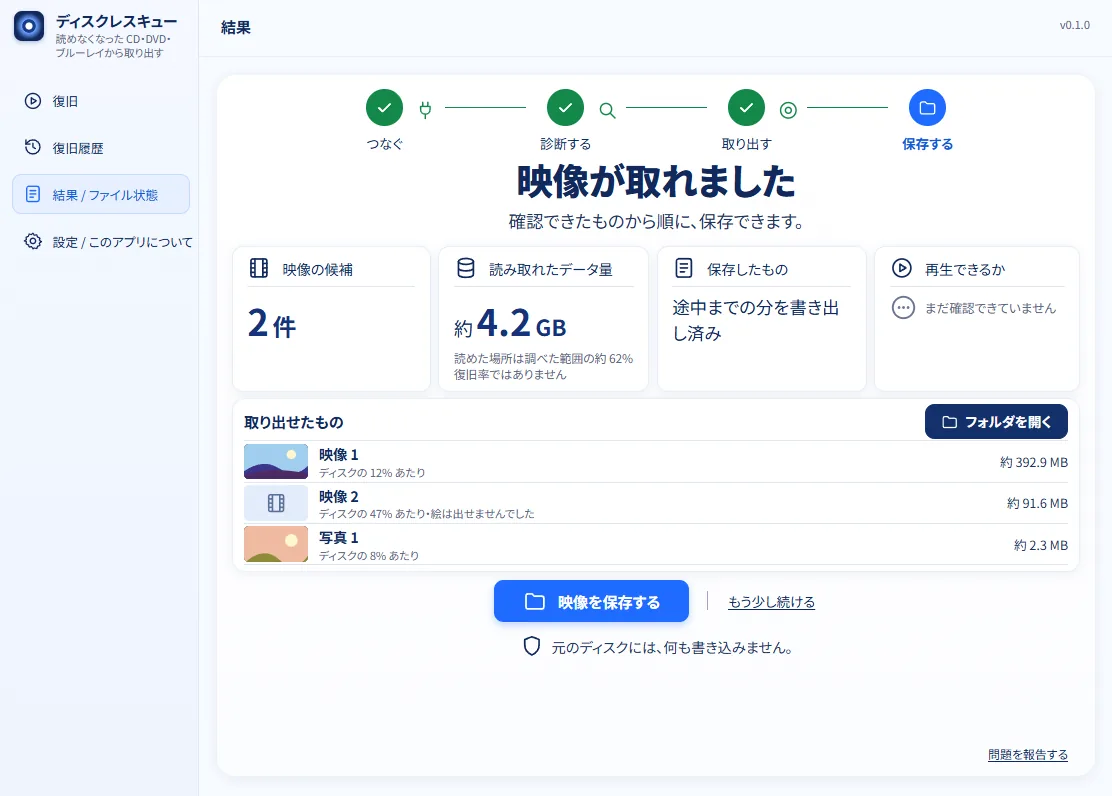The height and width of the screenshot is (796, 1112).
Task: Click the shield icon beside 元のディスクには
Action: [x=532, y=646]
